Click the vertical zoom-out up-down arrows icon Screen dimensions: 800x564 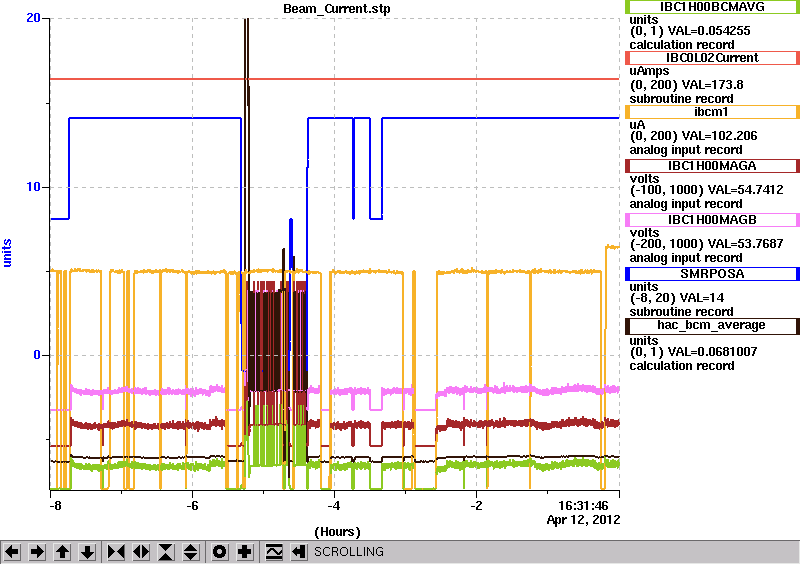click(x=190, y=552)
